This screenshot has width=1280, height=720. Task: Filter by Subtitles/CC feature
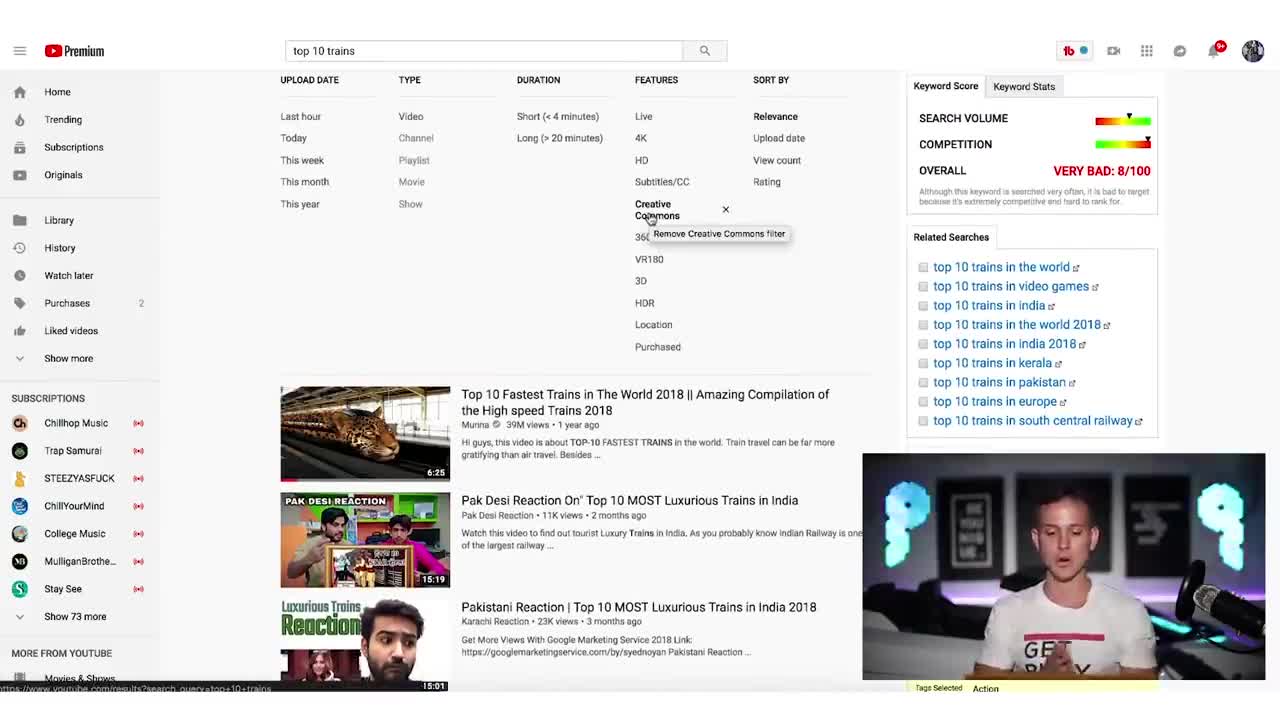coord(662,182)
